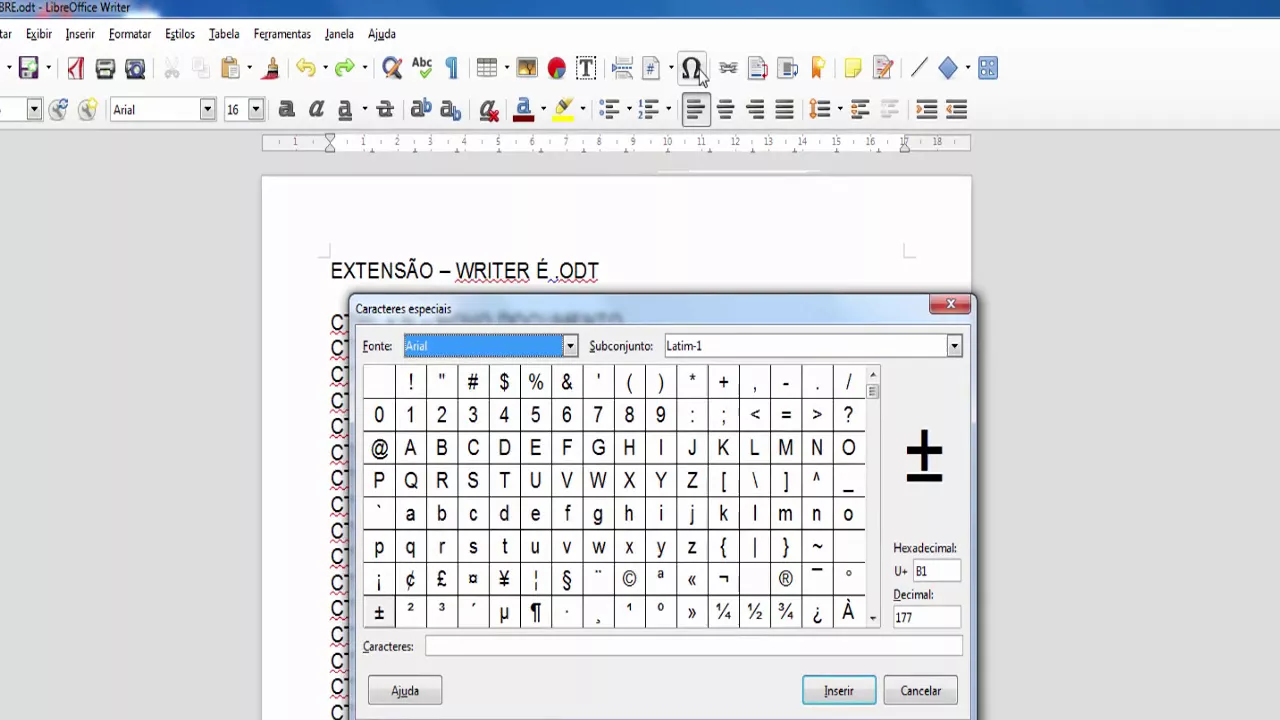Apply Superscript formatting
This screenshot has height=720, width=1280.
pos(421,109)
